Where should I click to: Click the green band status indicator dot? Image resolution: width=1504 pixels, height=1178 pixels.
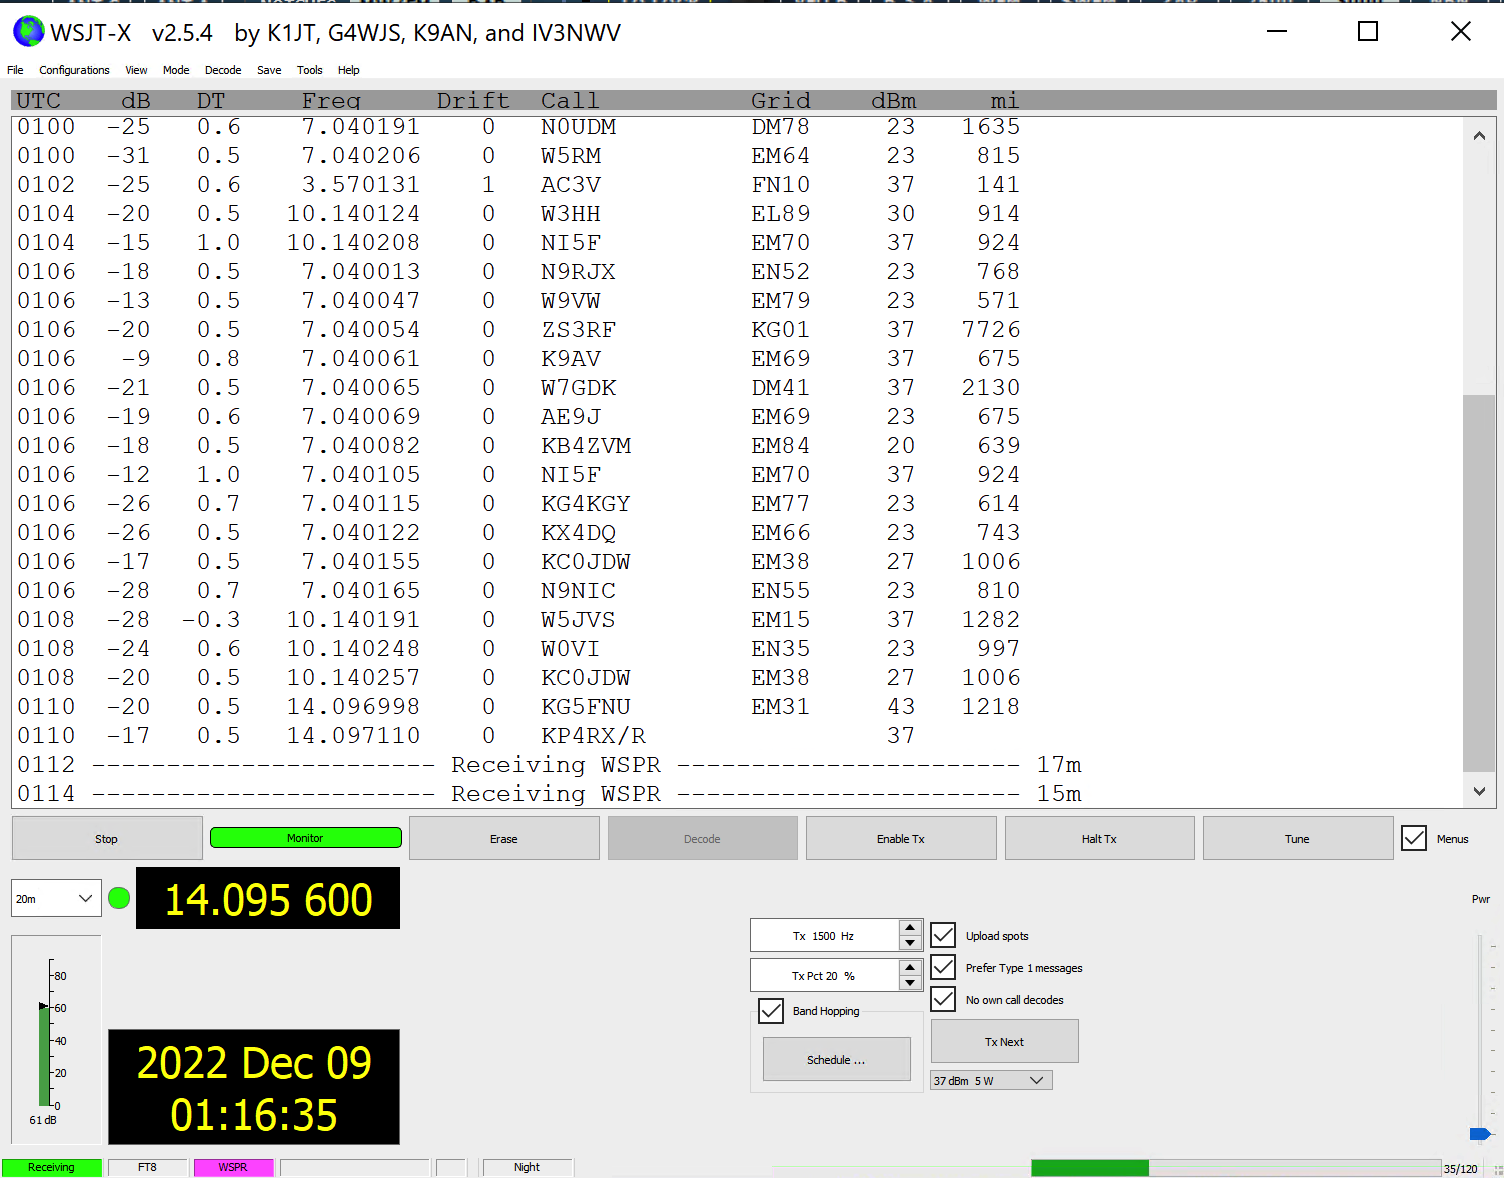[x=119, y=898]
